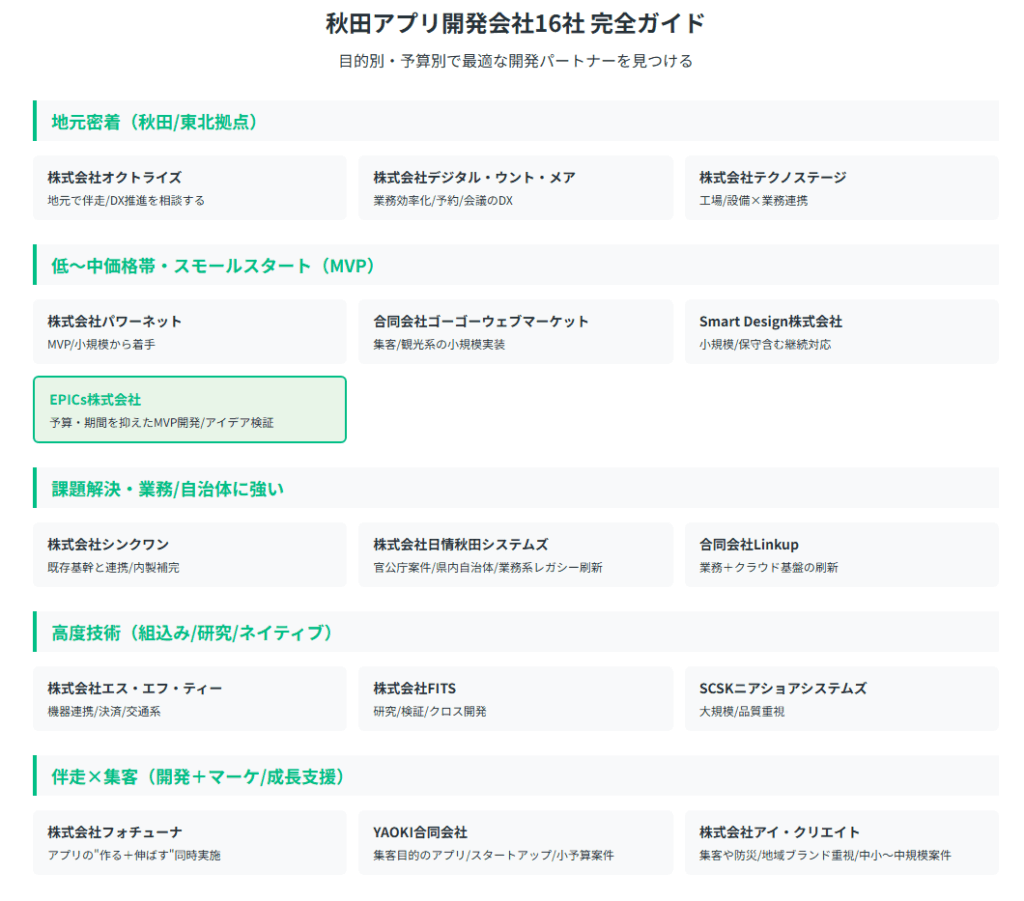Open the YAOKI合同会社 card
The width and height of the screenshot is (1024, 901).
515,843
